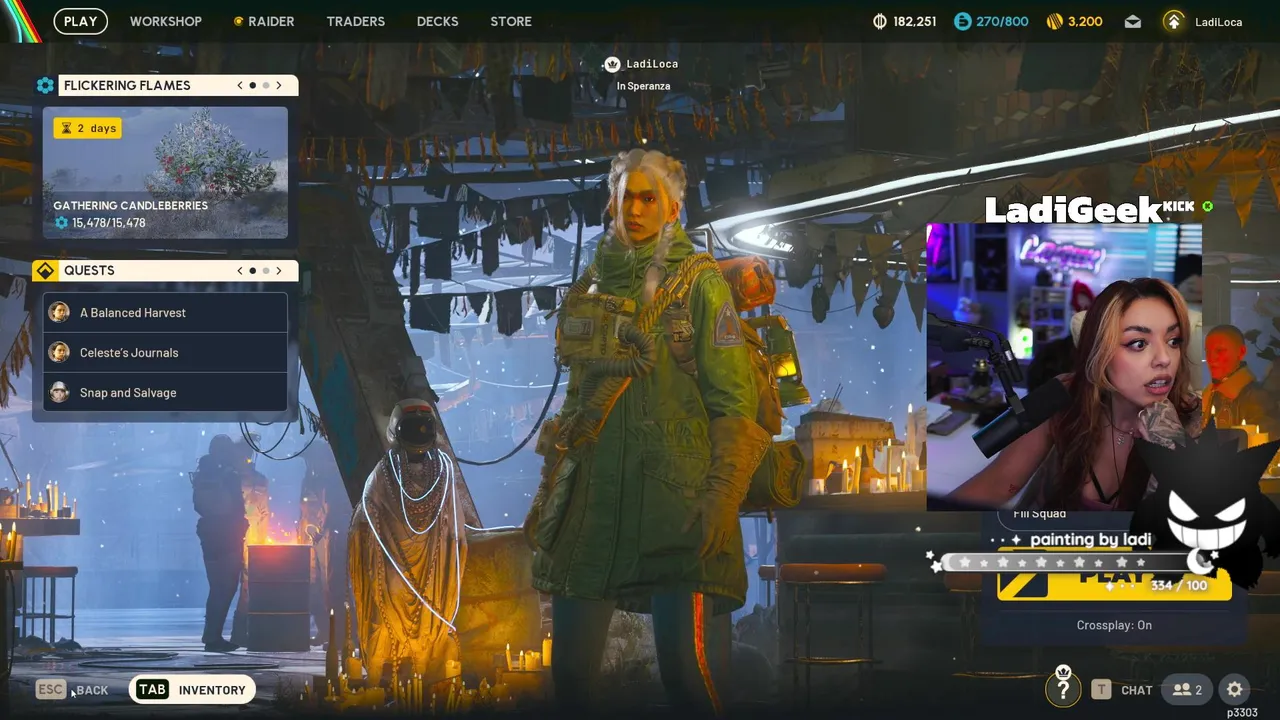Image resolution: width=1280 pixels, height=720 pixels.
Task: Click the LadiLoca party leader crown icon
Action: coord(612,64)
